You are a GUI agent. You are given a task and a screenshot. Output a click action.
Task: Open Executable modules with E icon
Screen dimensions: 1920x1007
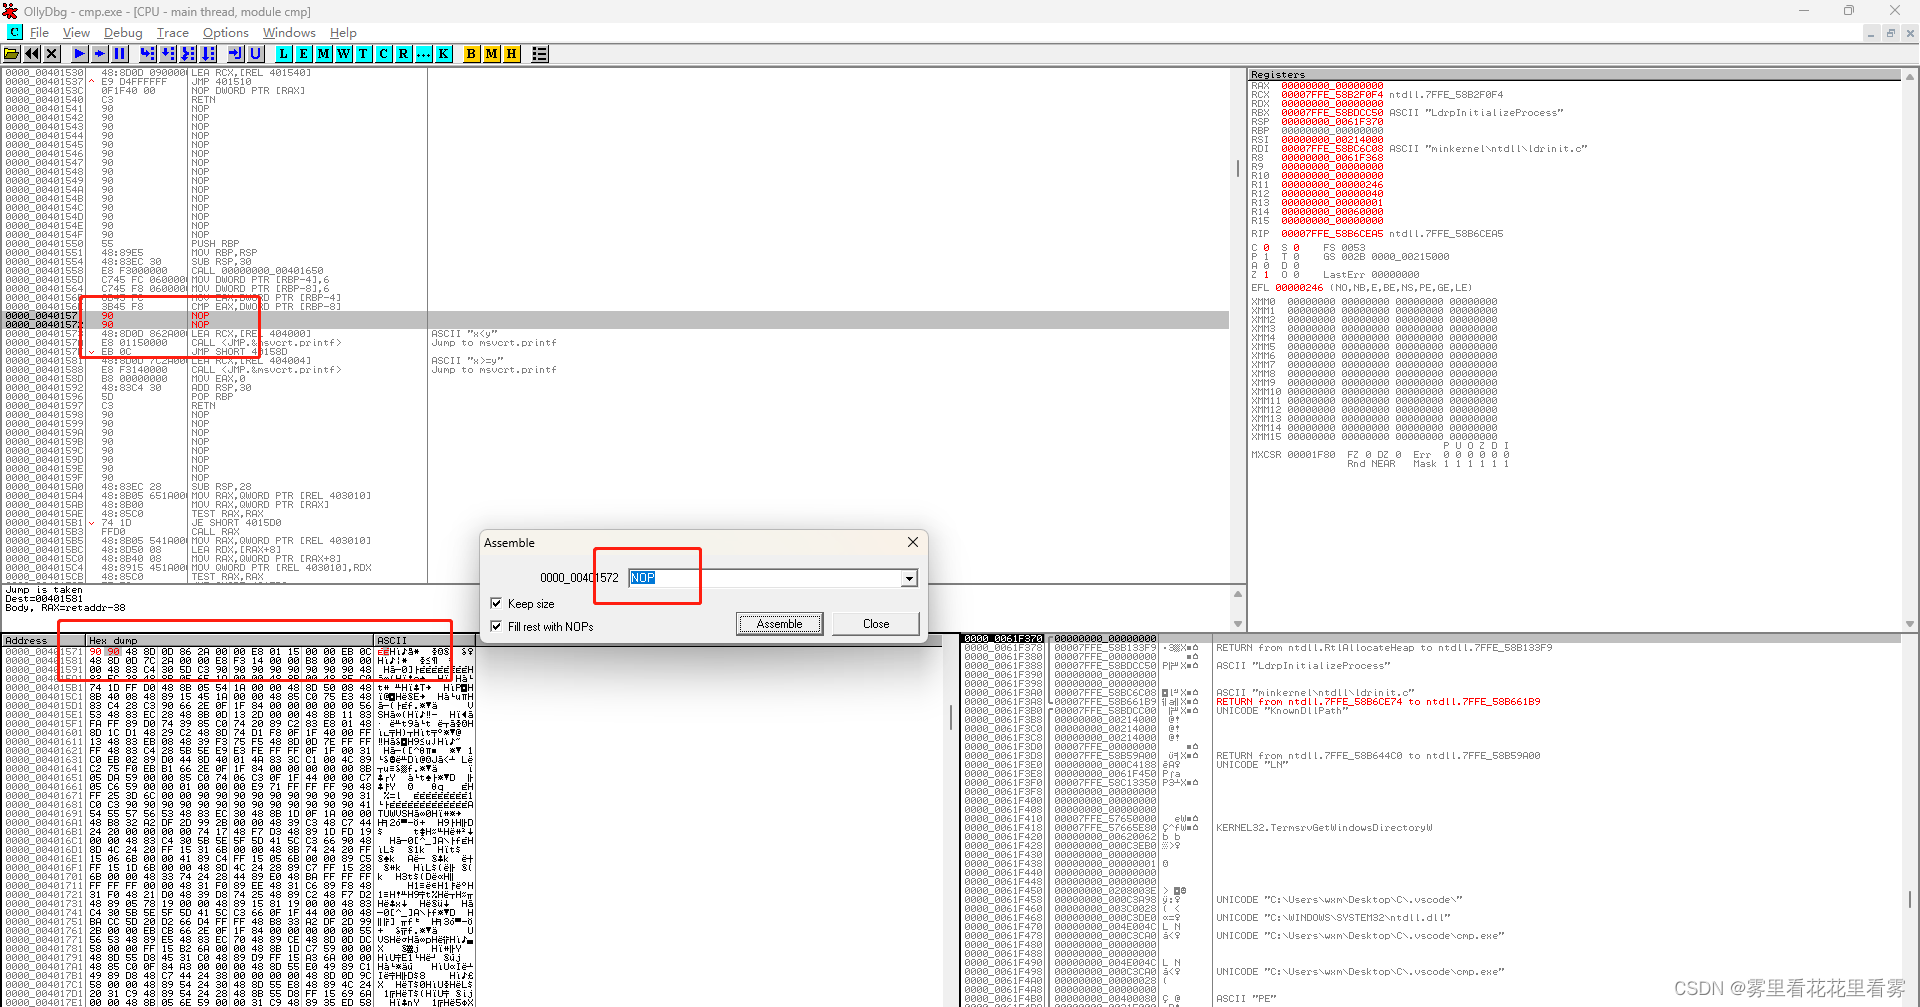304,54
